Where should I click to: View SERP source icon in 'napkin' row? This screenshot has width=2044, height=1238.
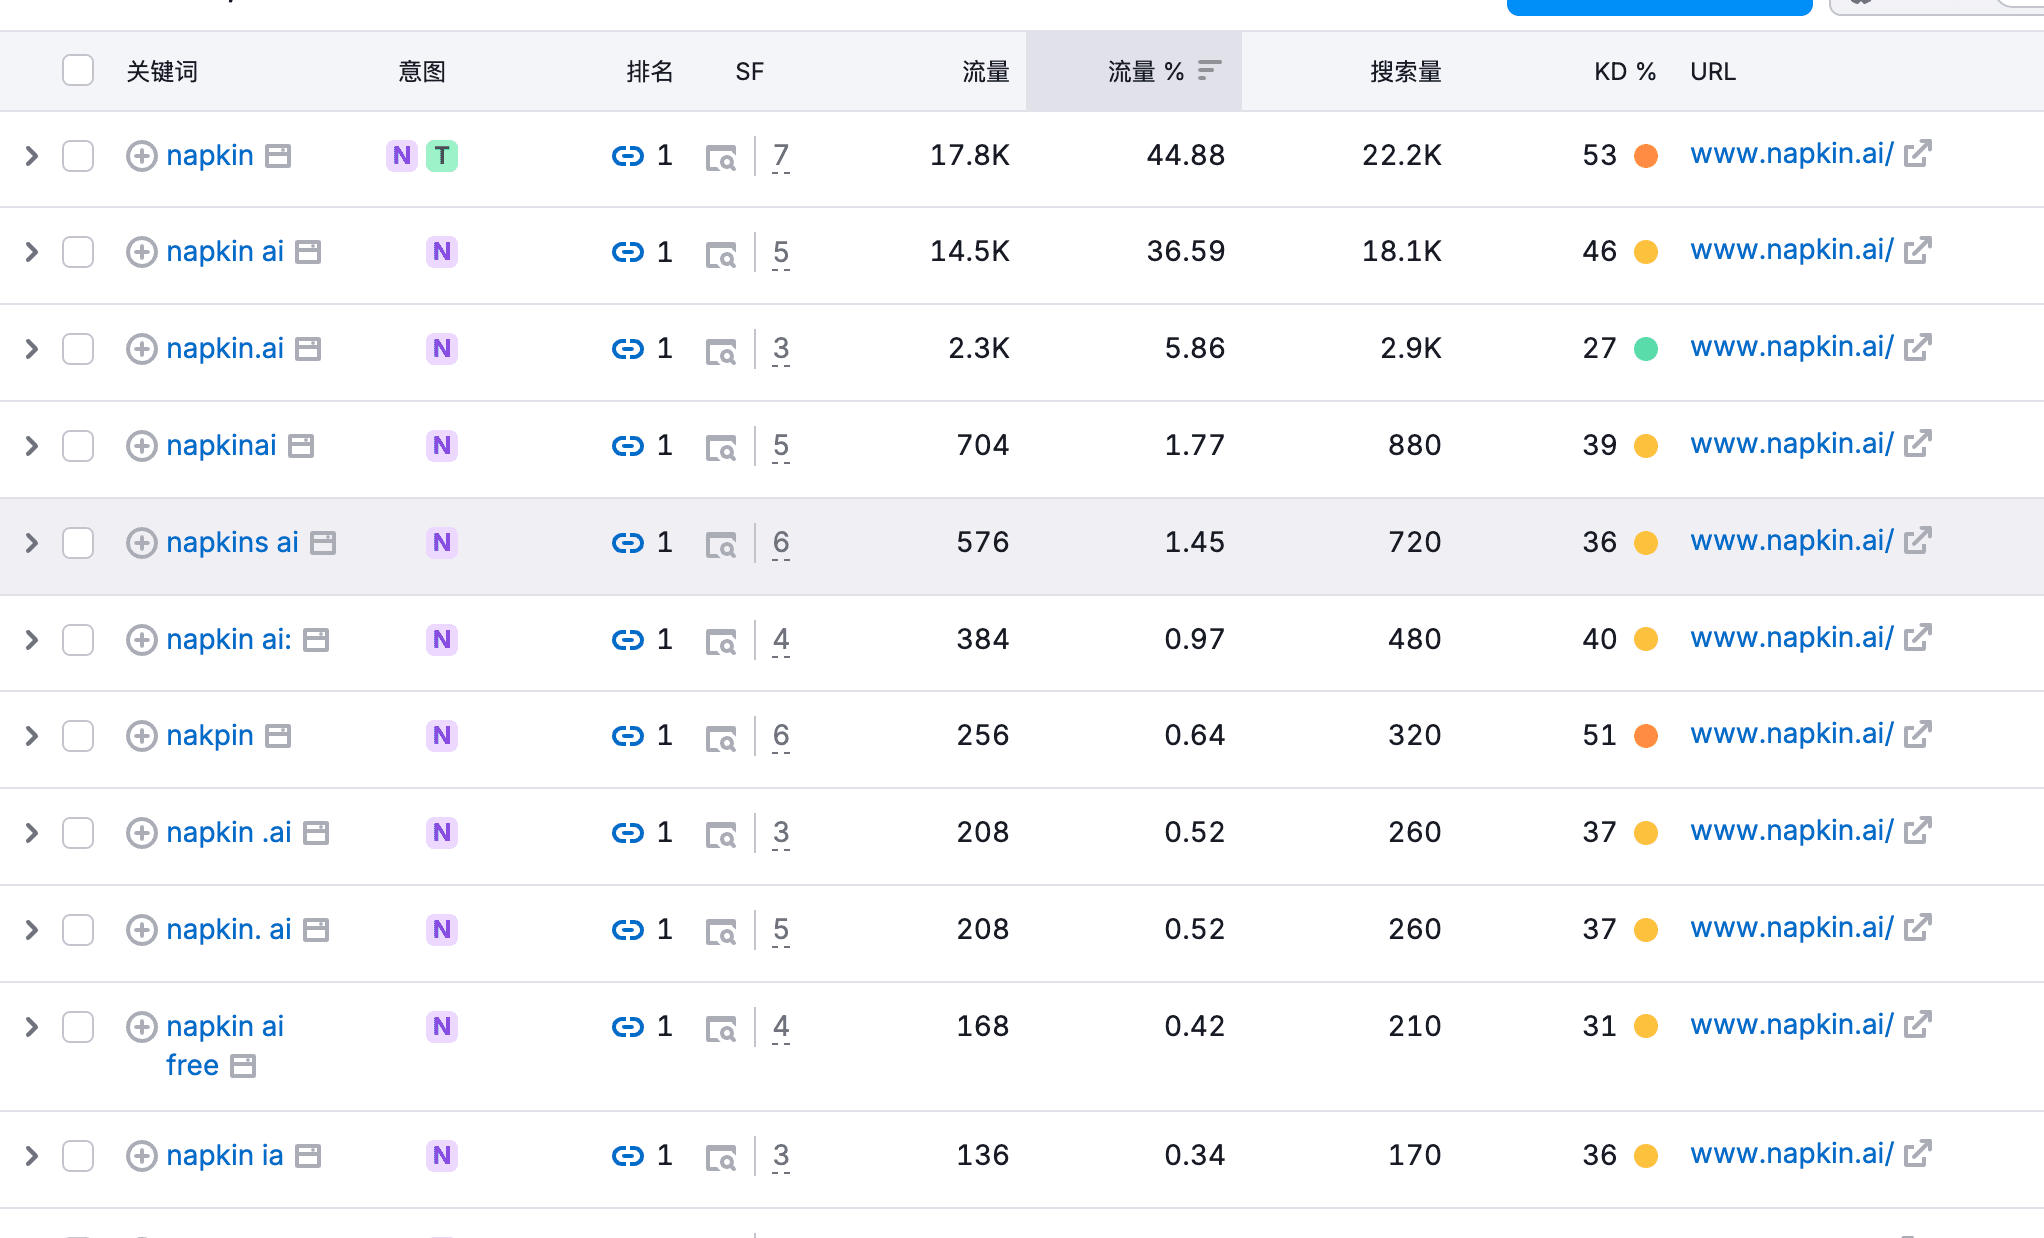(x=721, y=158)
